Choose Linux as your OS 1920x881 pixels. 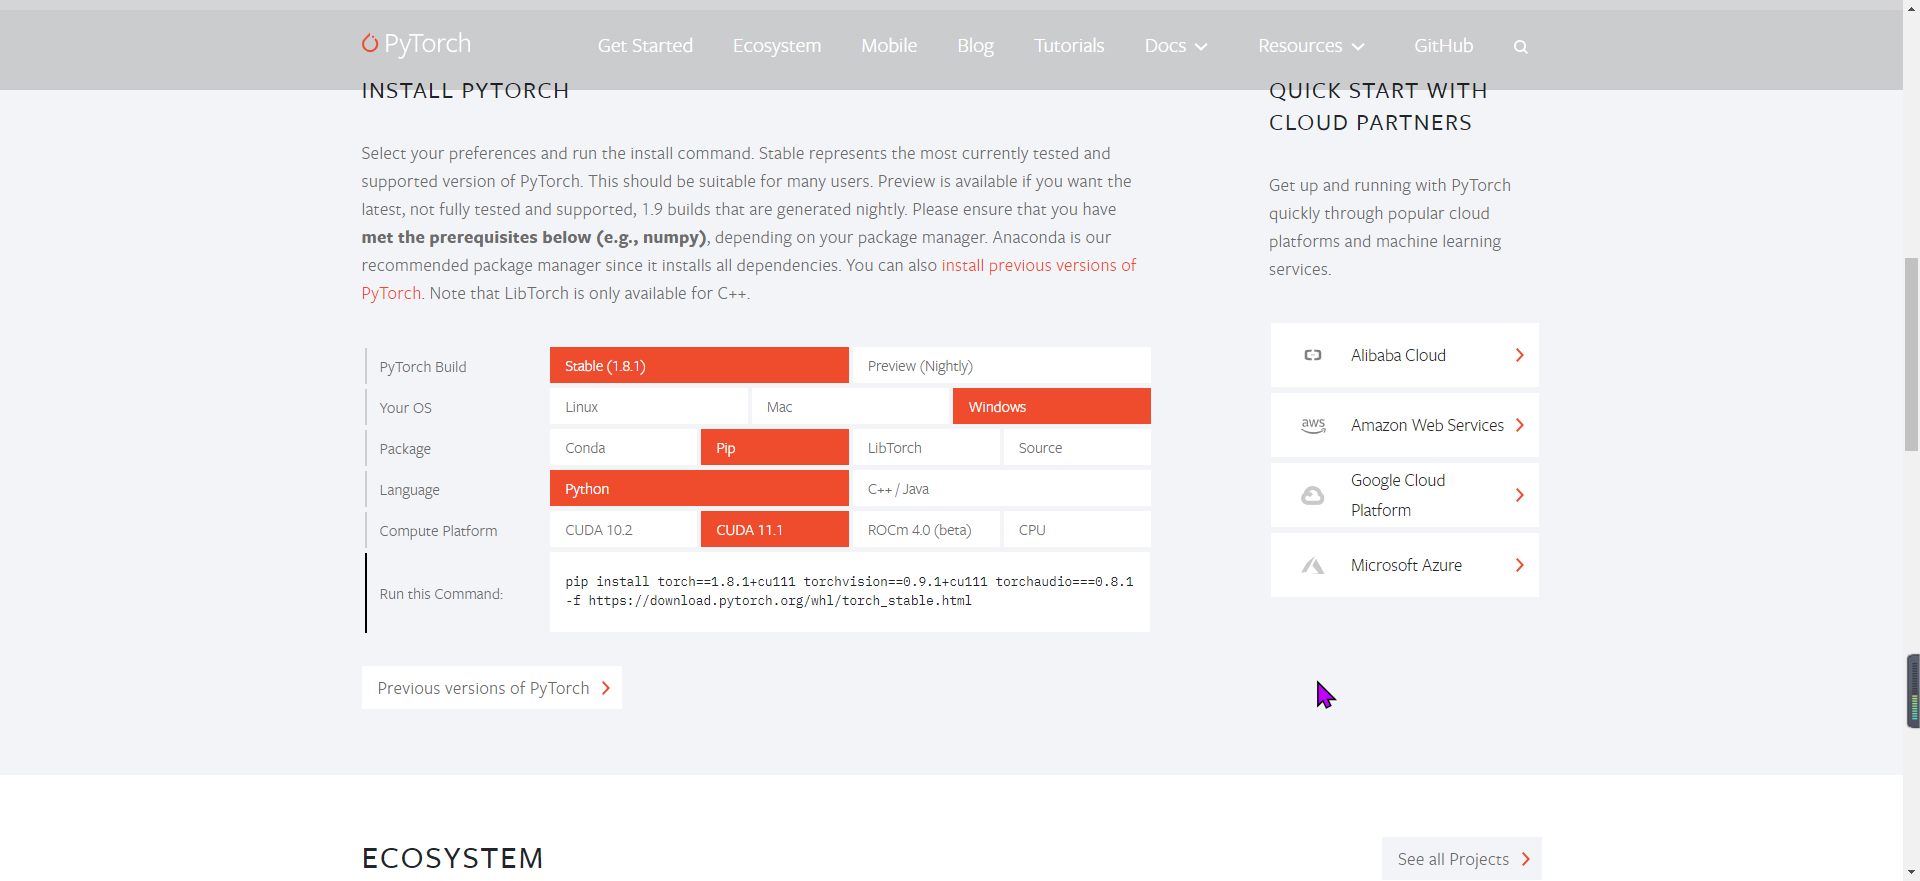pos(649,406)
